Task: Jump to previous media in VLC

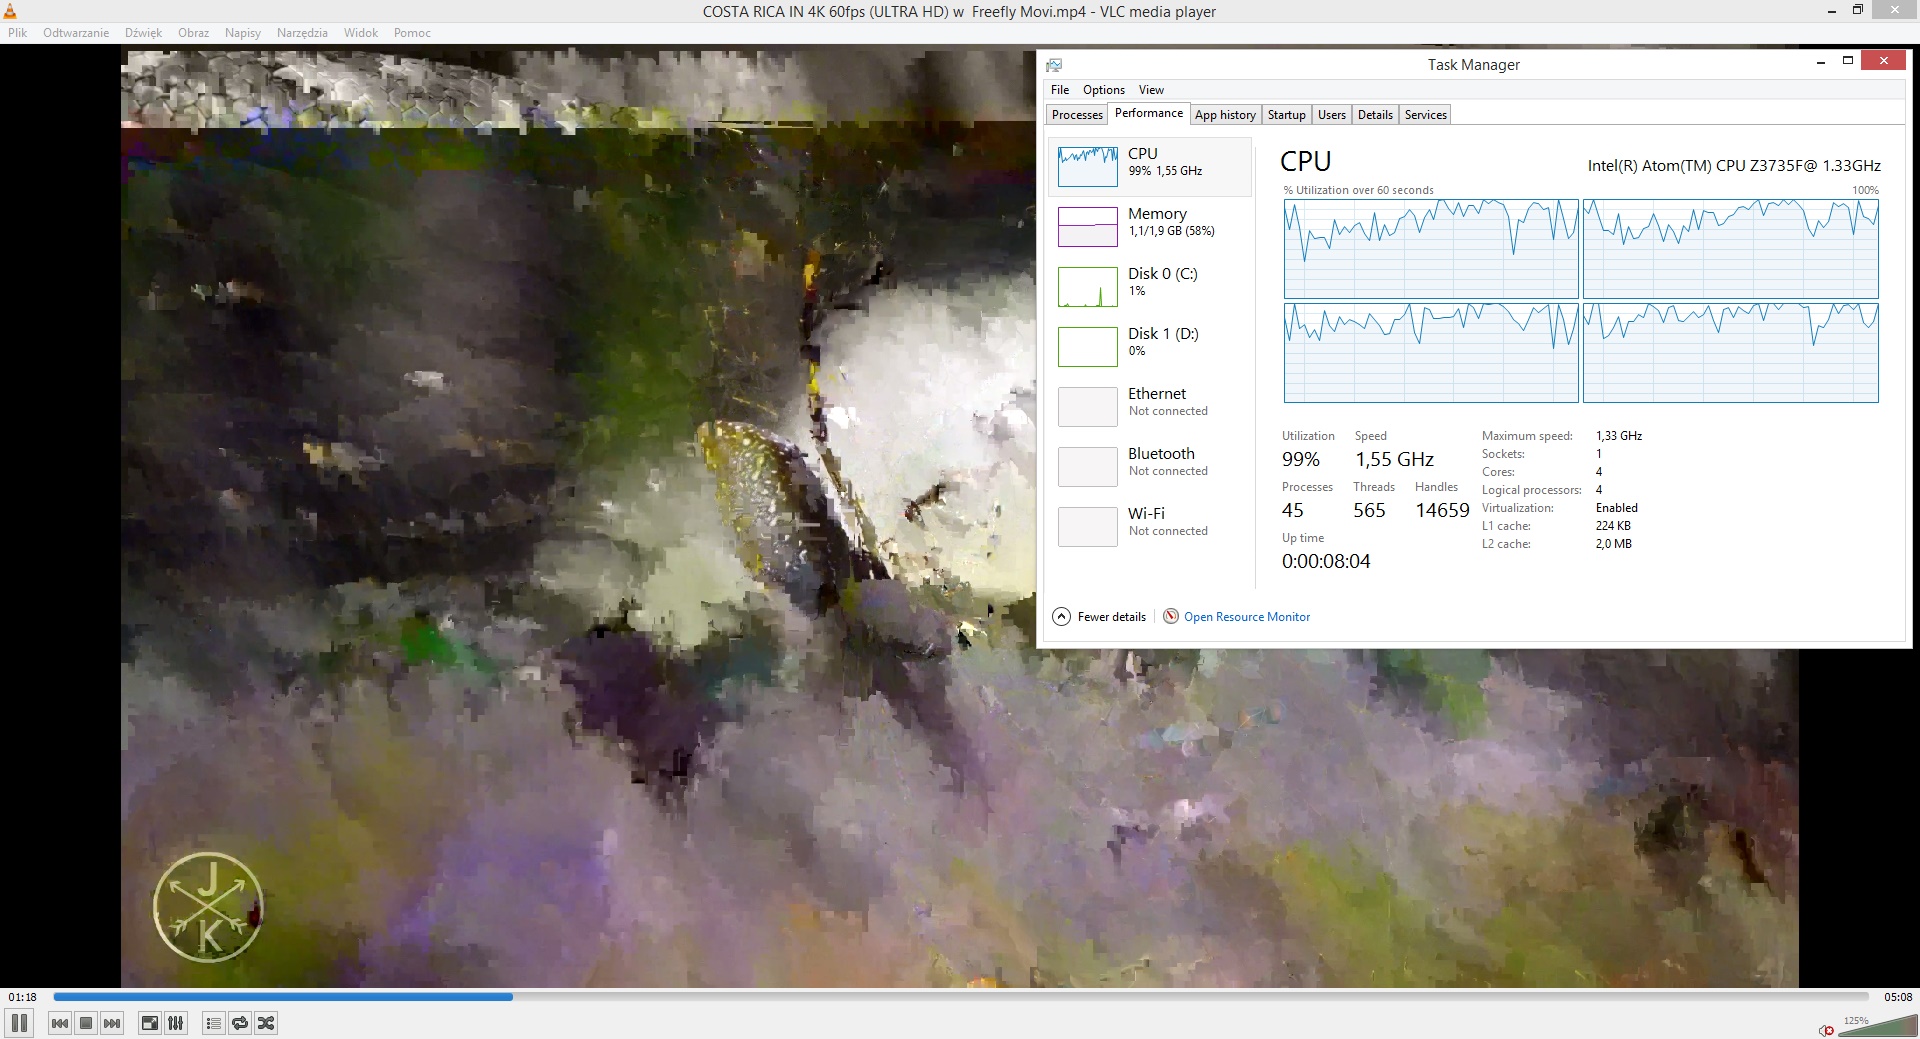Action: [60, 1023]
